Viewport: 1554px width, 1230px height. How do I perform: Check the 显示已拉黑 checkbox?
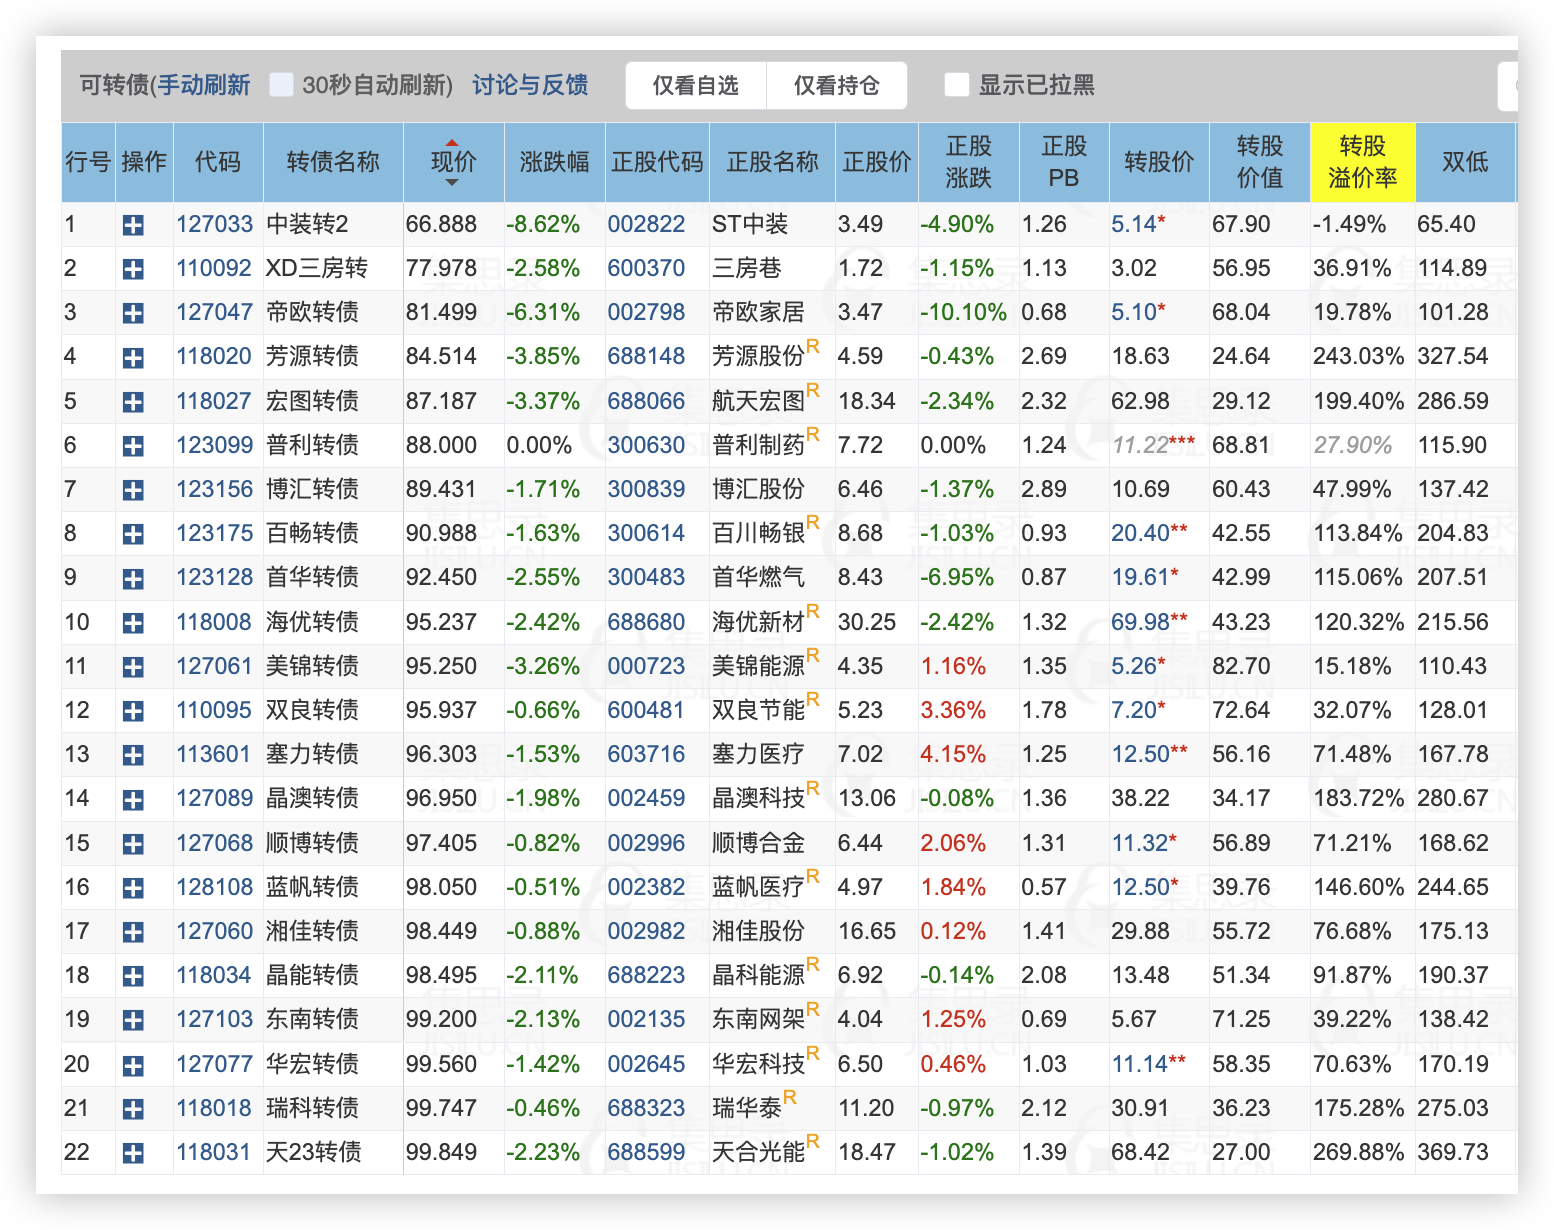(957, 85)
